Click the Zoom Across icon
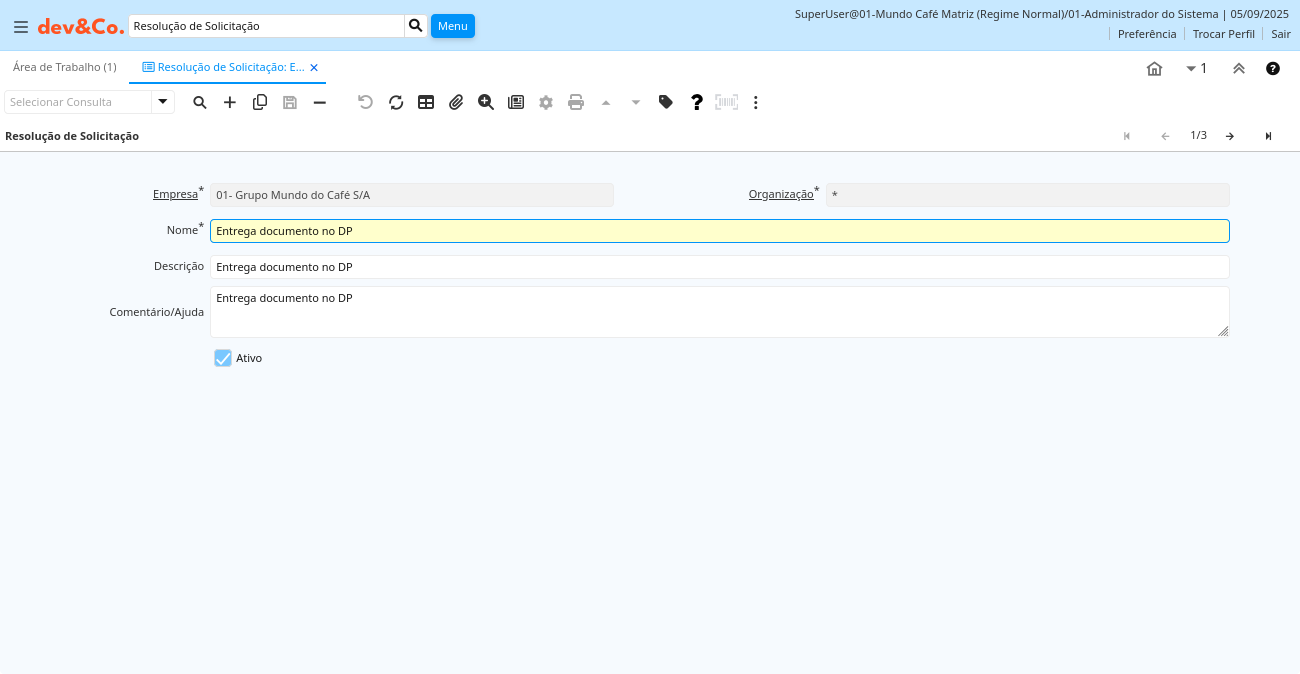This screenshot has width=1300, height=674. click(x=486, y=102)
